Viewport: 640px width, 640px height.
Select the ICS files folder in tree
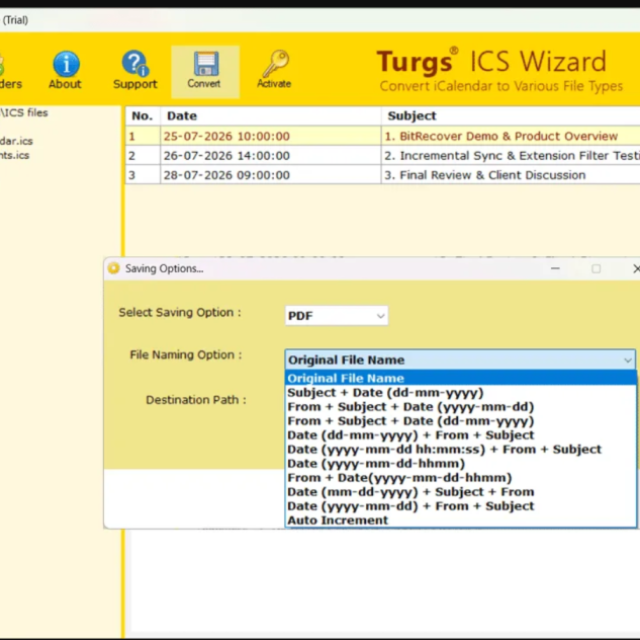pos(24,113)
